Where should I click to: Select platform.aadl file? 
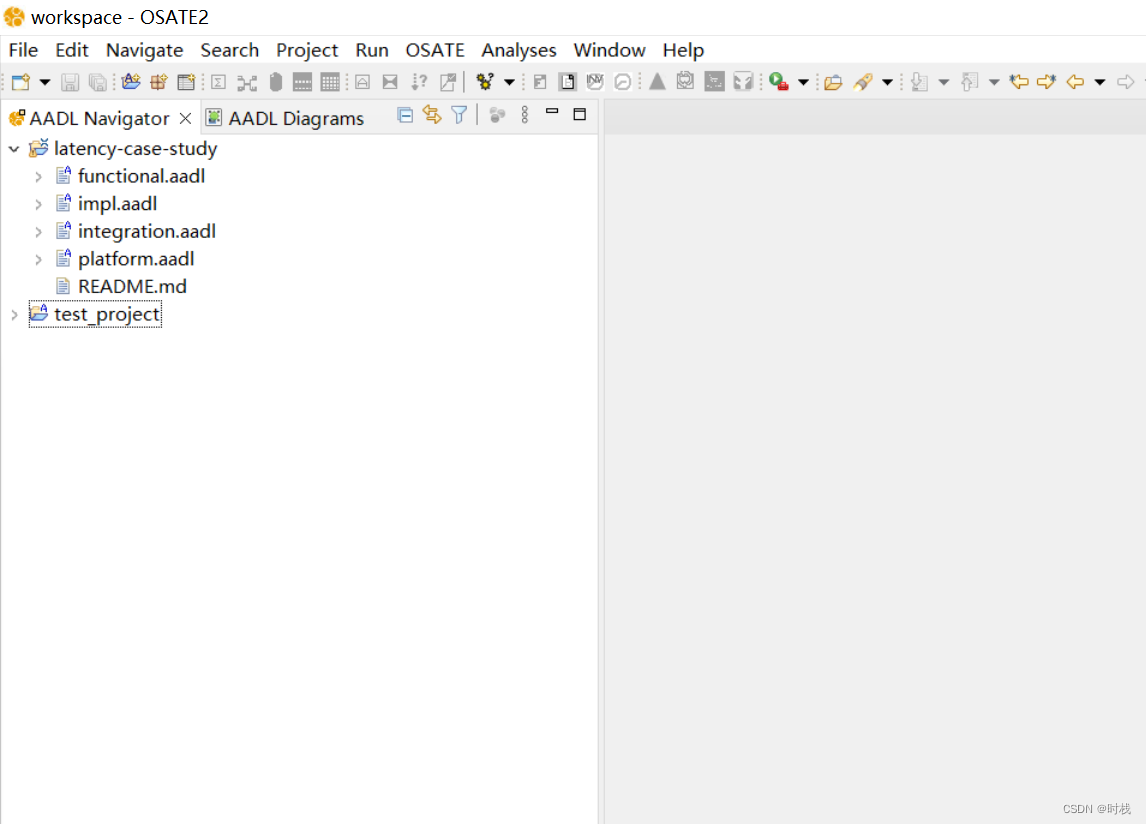click(136, 259)
